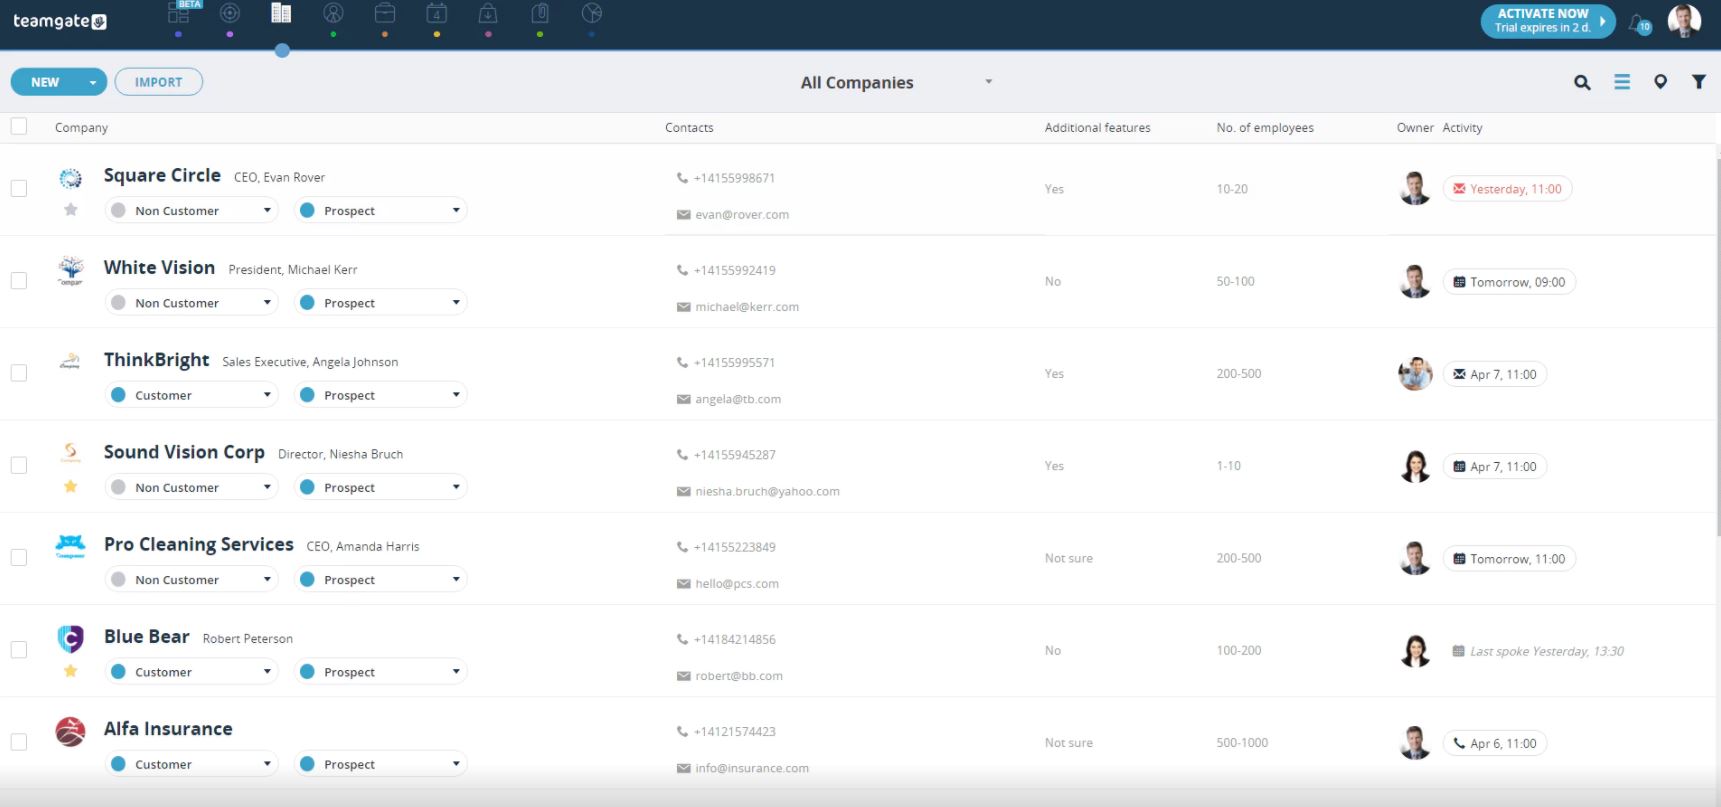
Task: Switch to list view icon
Action: pos(1622,82)
